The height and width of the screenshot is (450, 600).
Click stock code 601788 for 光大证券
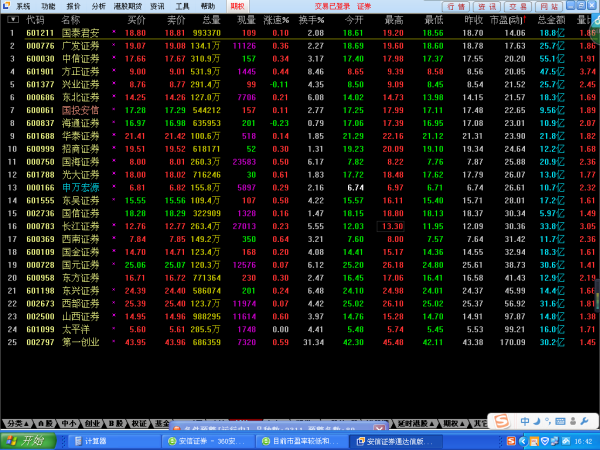point(40,174)
